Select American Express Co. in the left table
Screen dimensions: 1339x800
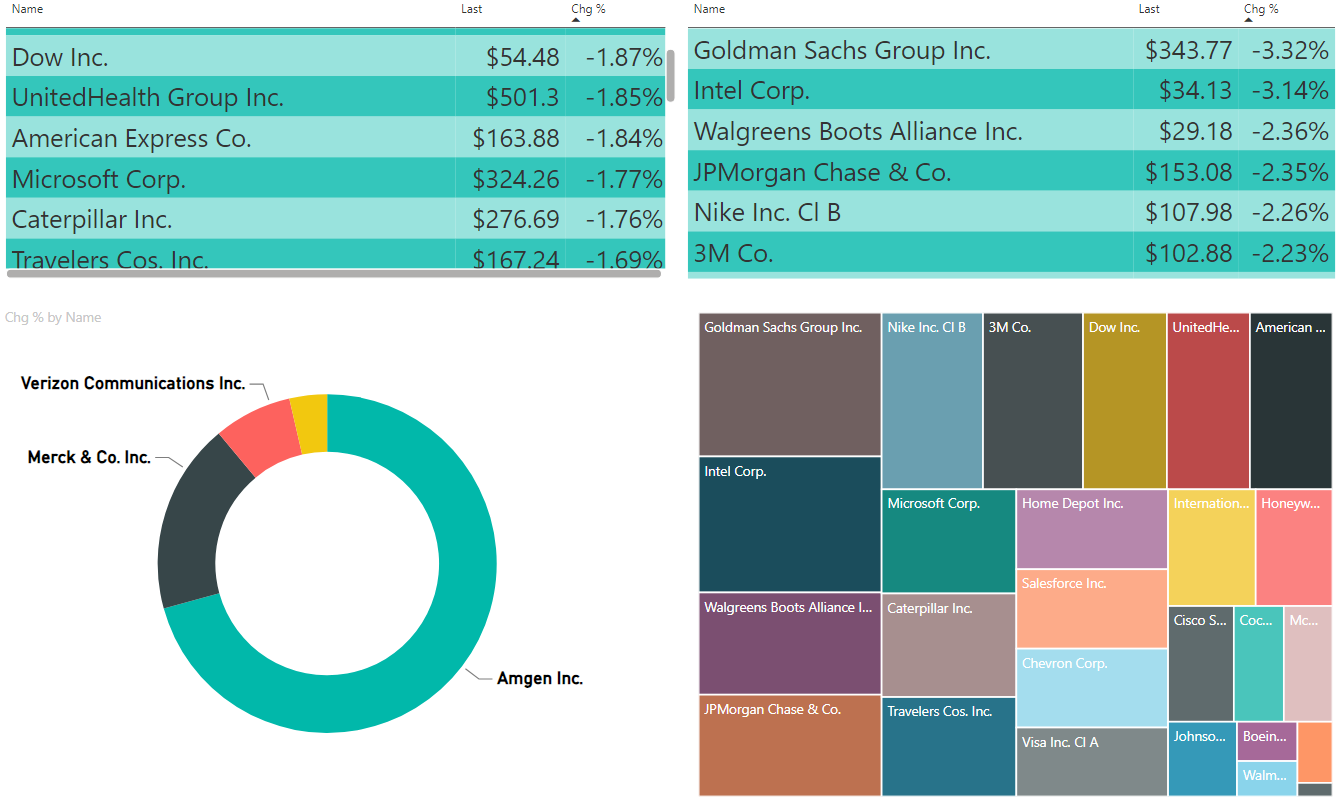coord(132,139)
